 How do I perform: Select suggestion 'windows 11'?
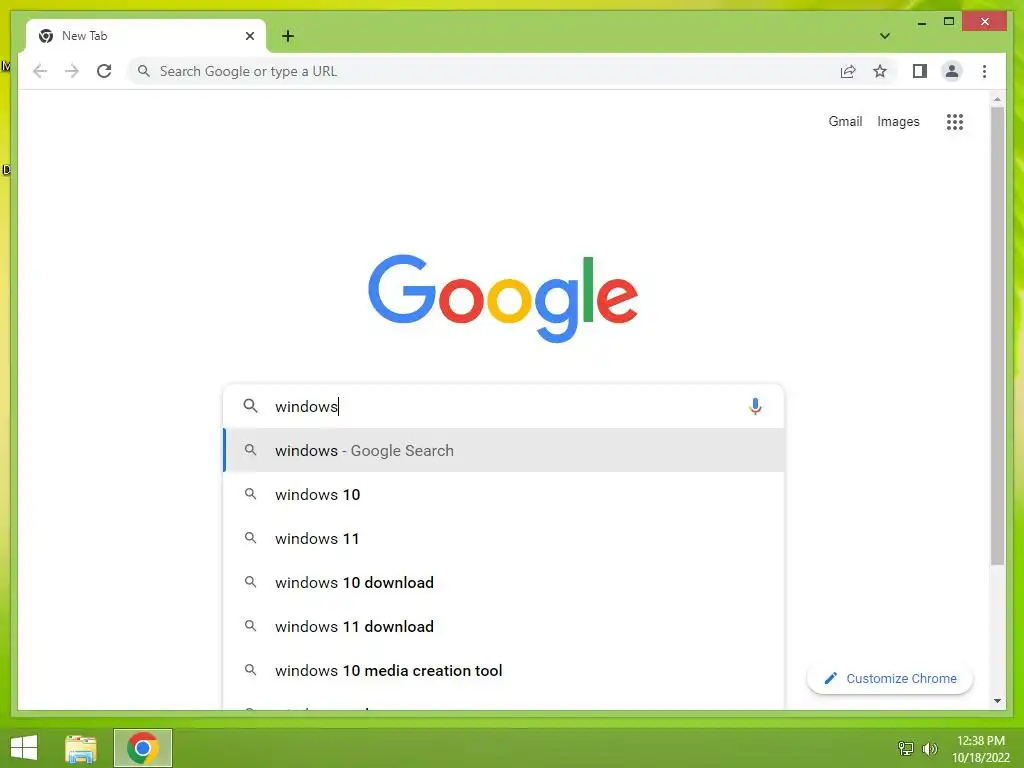(x=504, y=538)
